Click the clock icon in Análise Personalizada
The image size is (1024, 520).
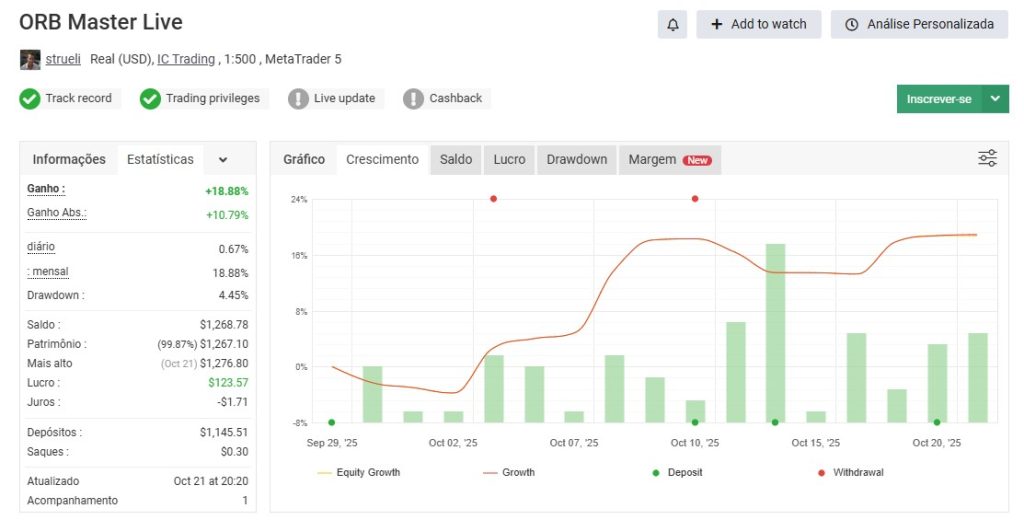tap(852, 25)
